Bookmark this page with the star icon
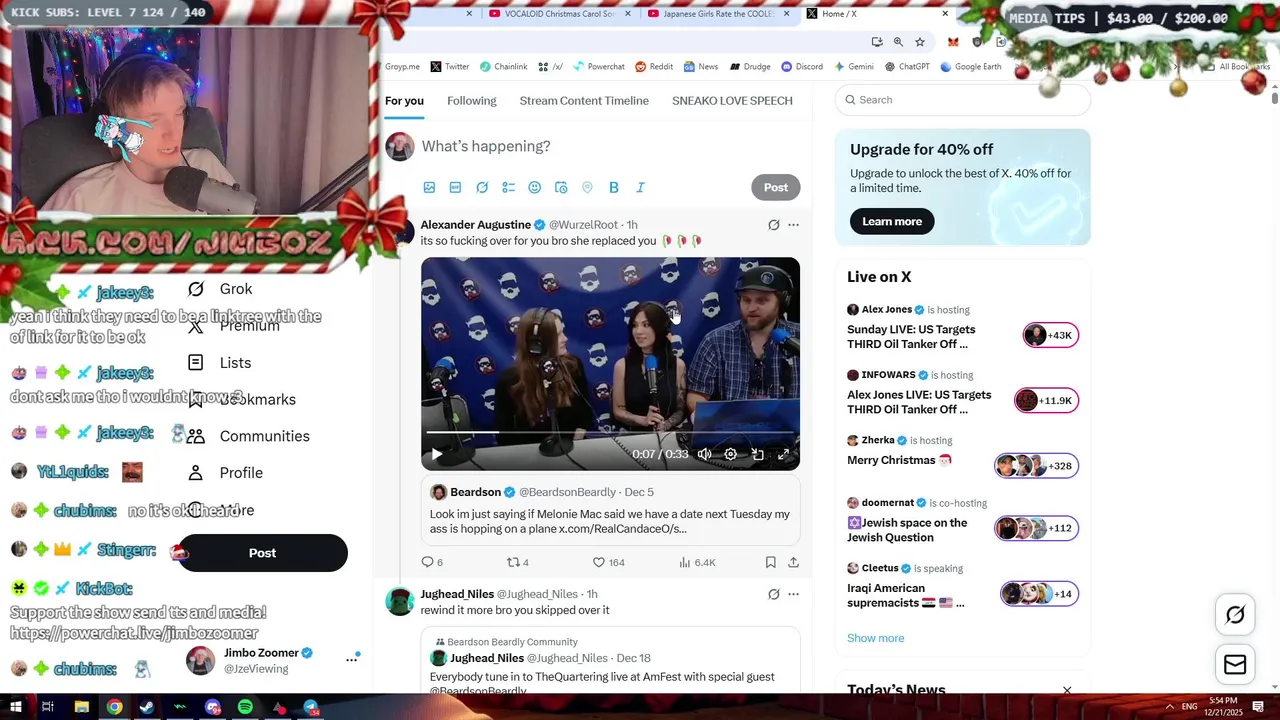This screenshot has height=720, width=1280. pyautogui.click(x=920, y=42)
